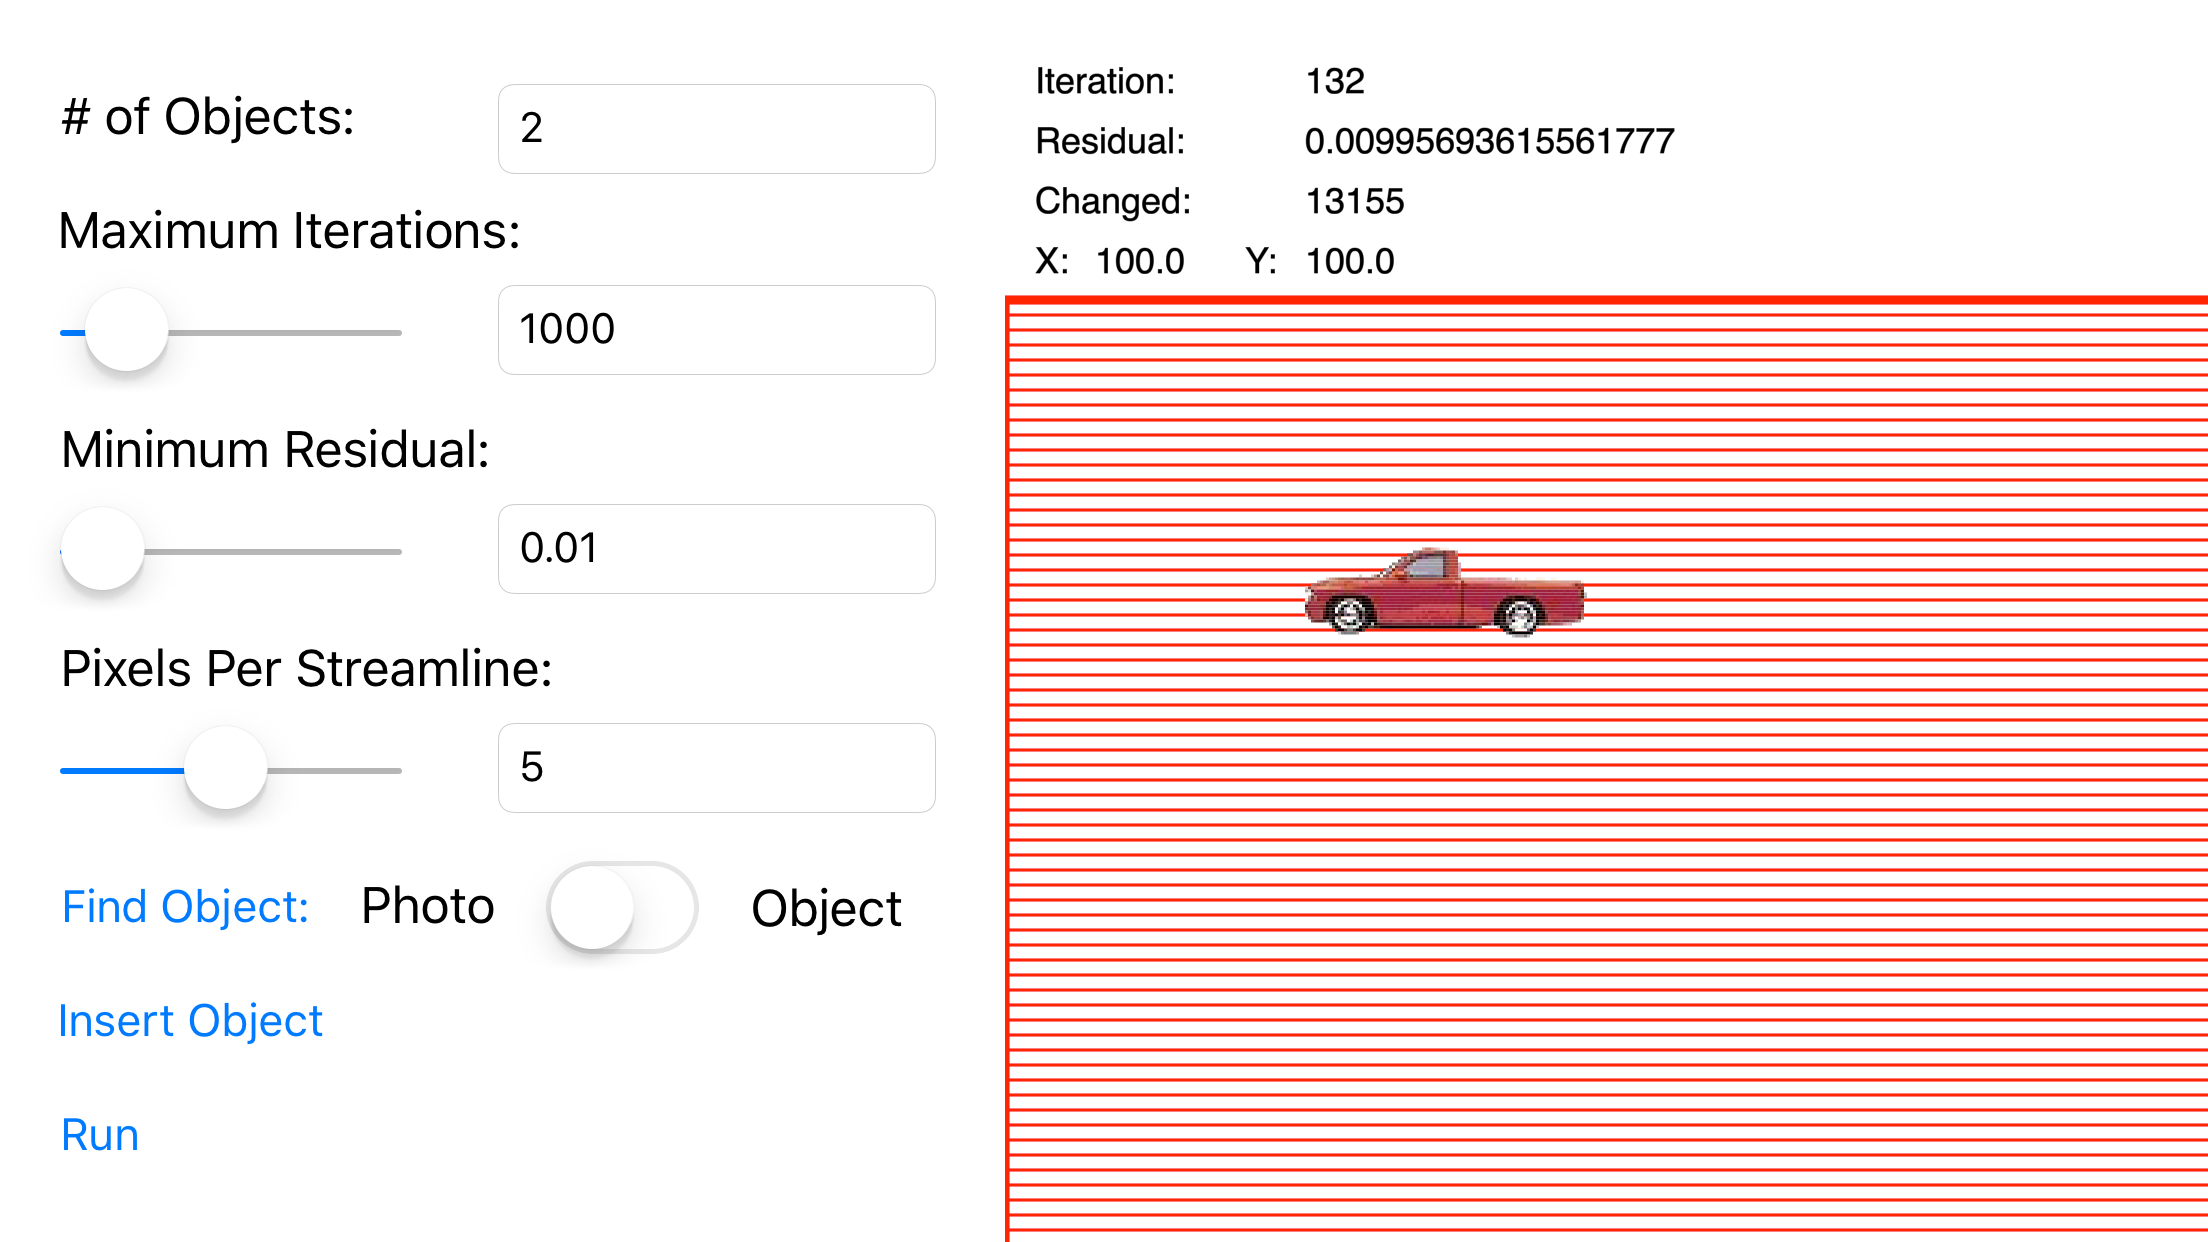Click the X coordinate value
The width and height of the screenshot is (2208, 1242).
tap(1140, 261)
